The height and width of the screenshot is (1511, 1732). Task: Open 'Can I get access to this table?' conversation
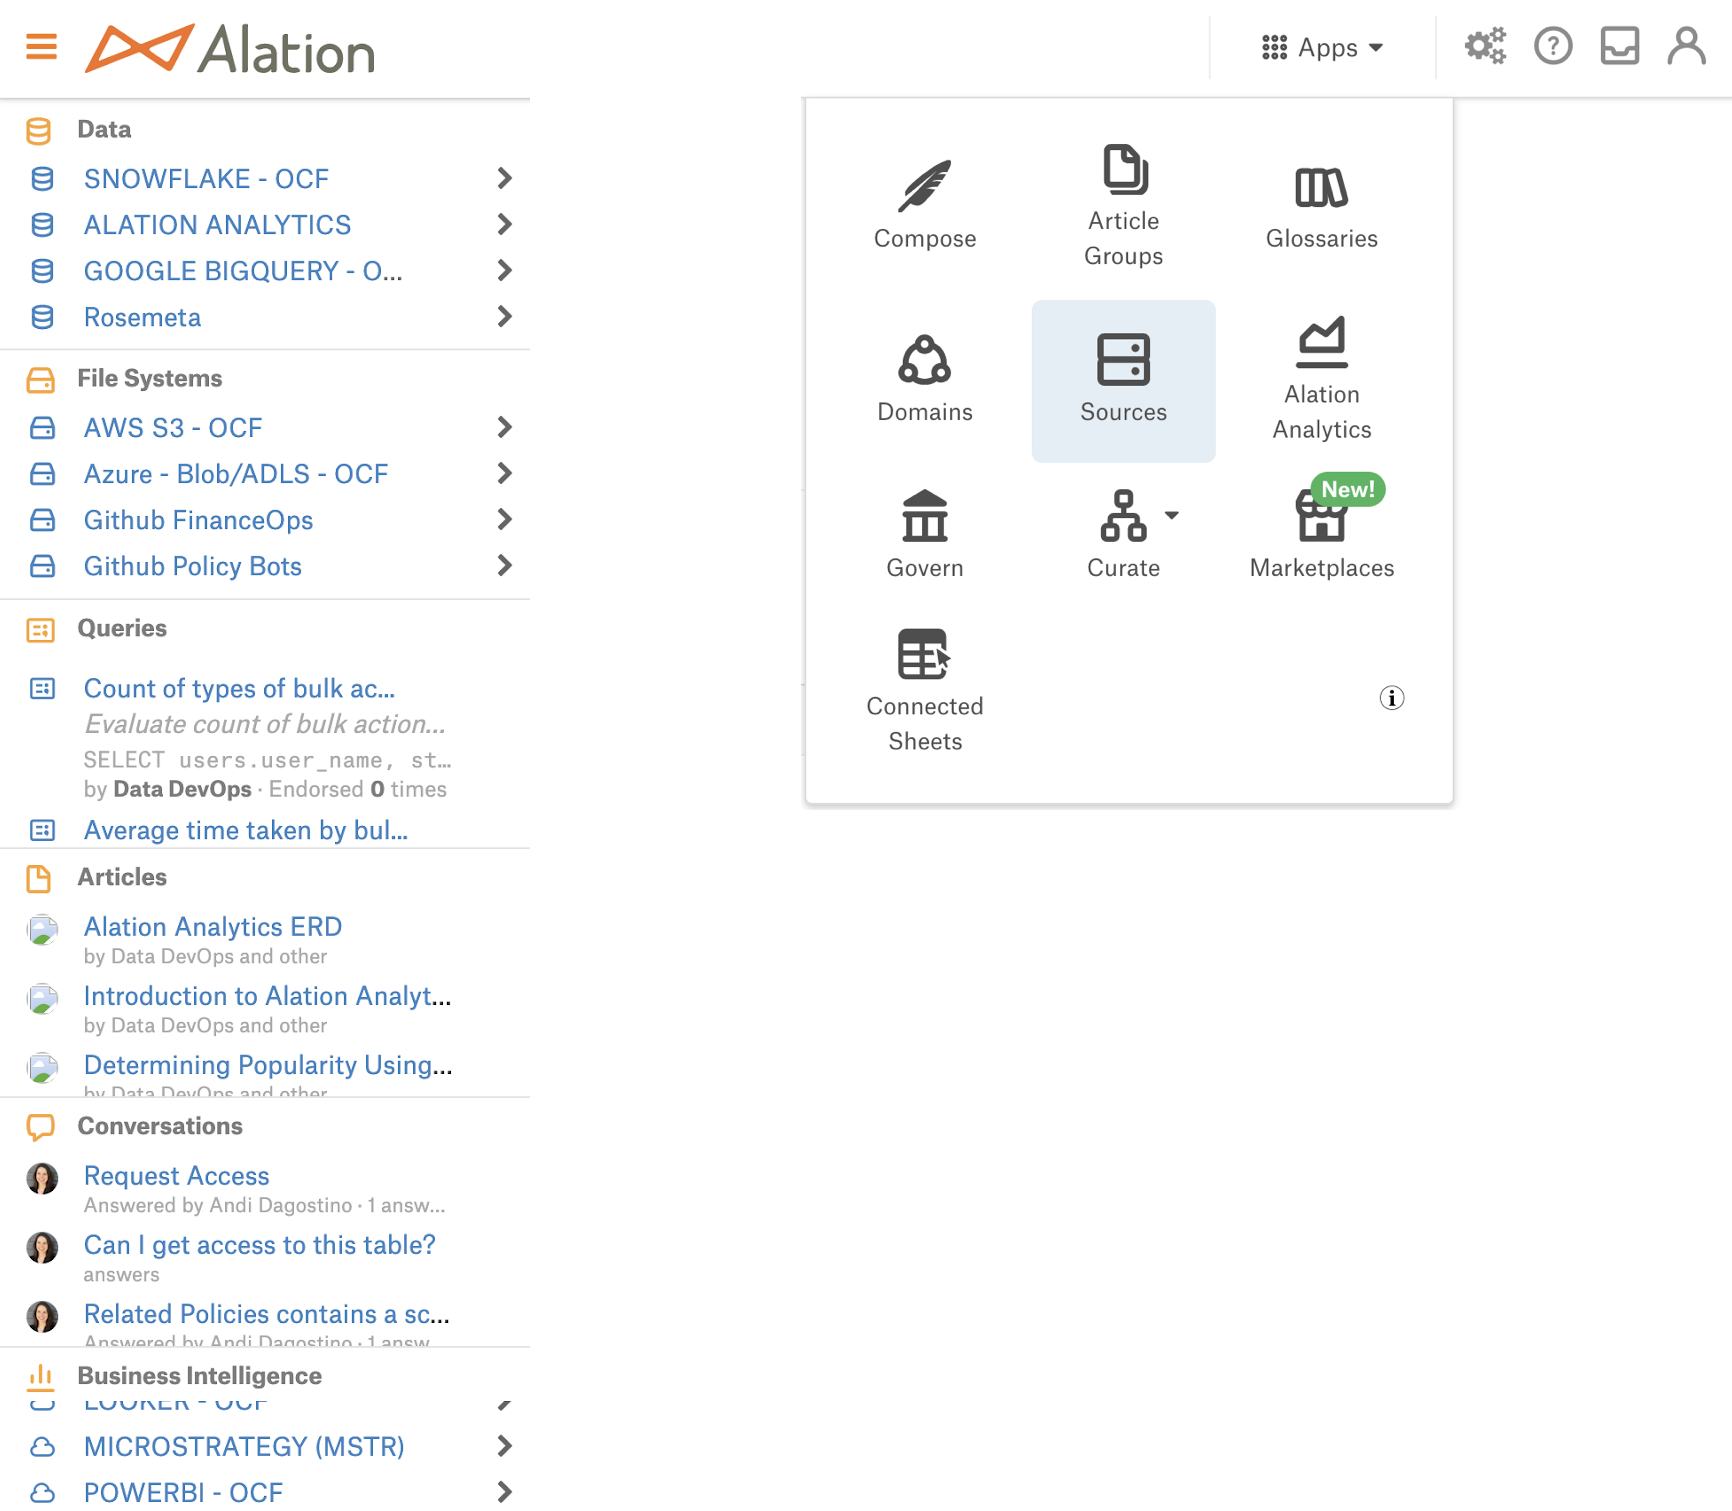point(259,1245)
